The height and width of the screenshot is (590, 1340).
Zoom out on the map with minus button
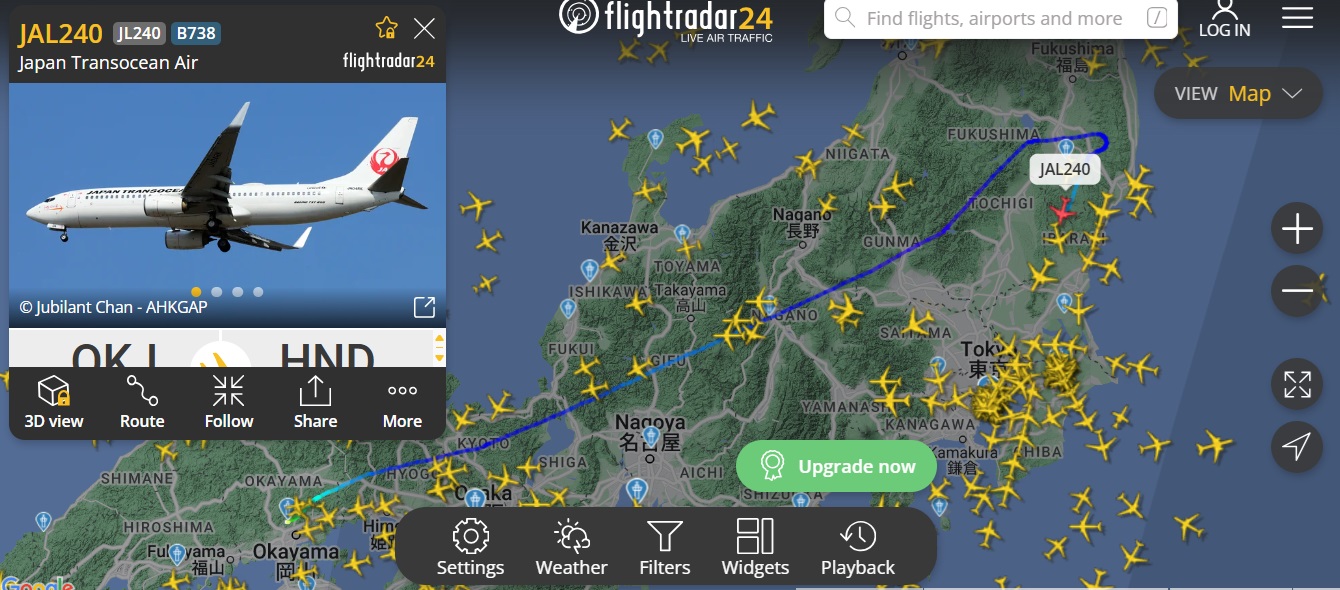click(1297, 291)
